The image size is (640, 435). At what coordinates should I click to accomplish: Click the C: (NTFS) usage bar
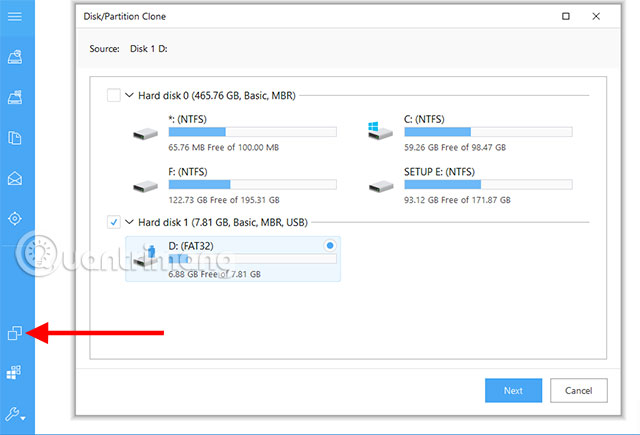[488, 132]
